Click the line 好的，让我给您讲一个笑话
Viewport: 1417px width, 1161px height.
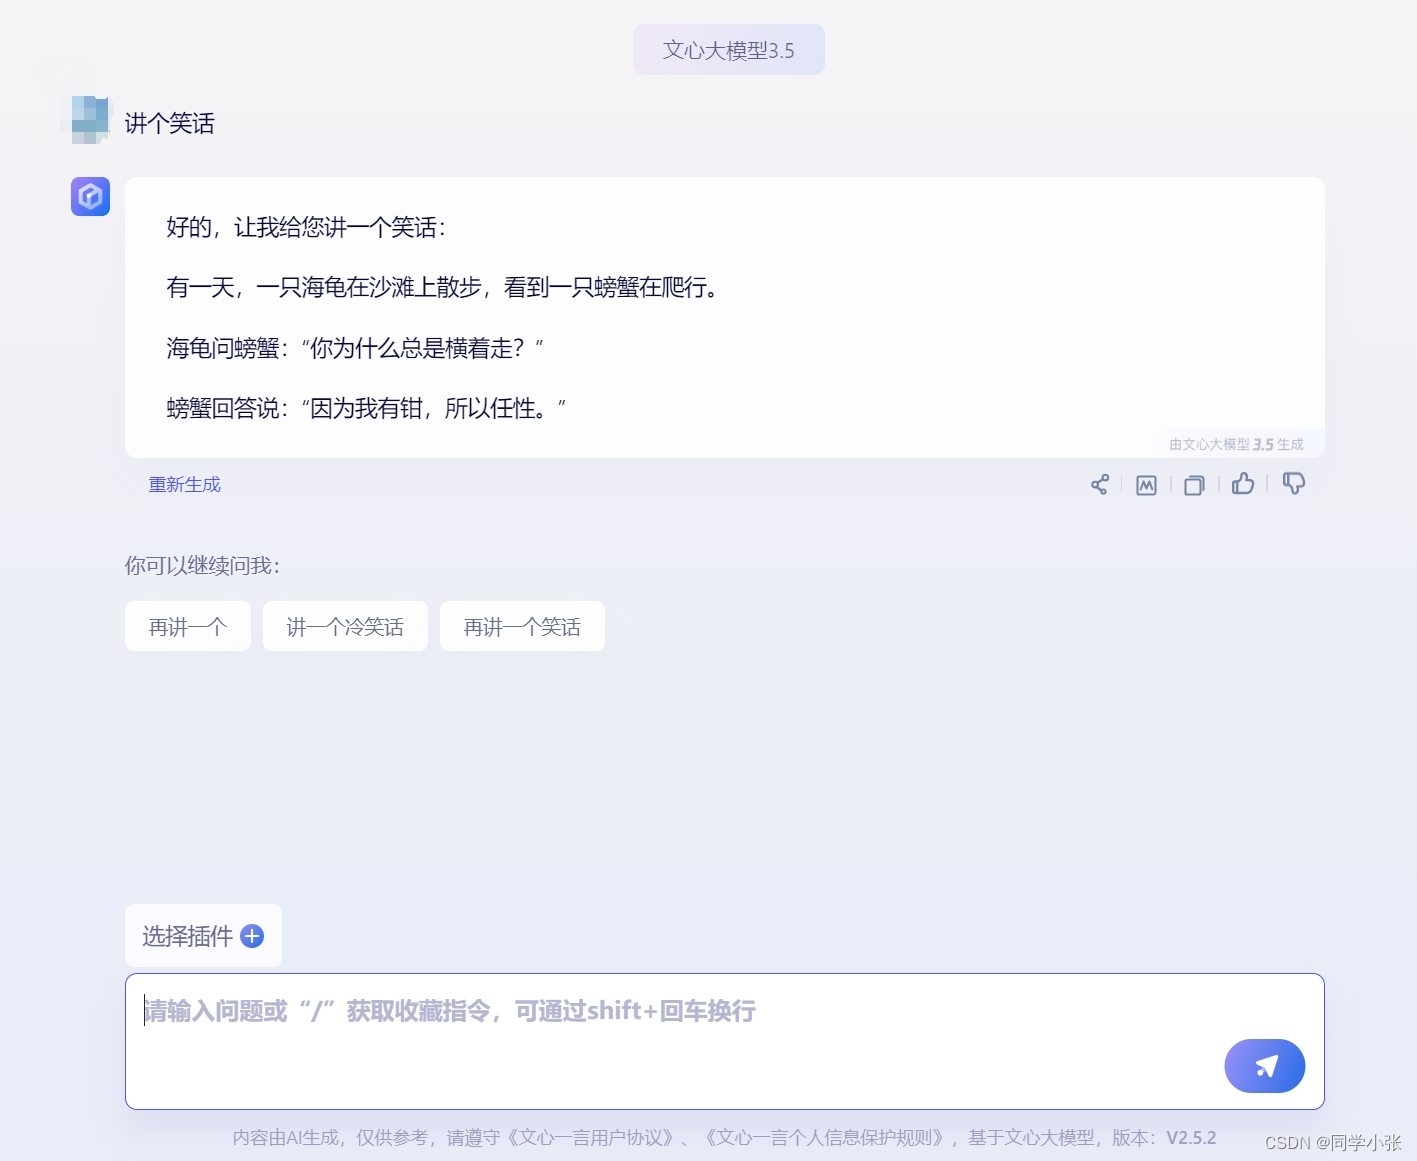click(306, 228)
